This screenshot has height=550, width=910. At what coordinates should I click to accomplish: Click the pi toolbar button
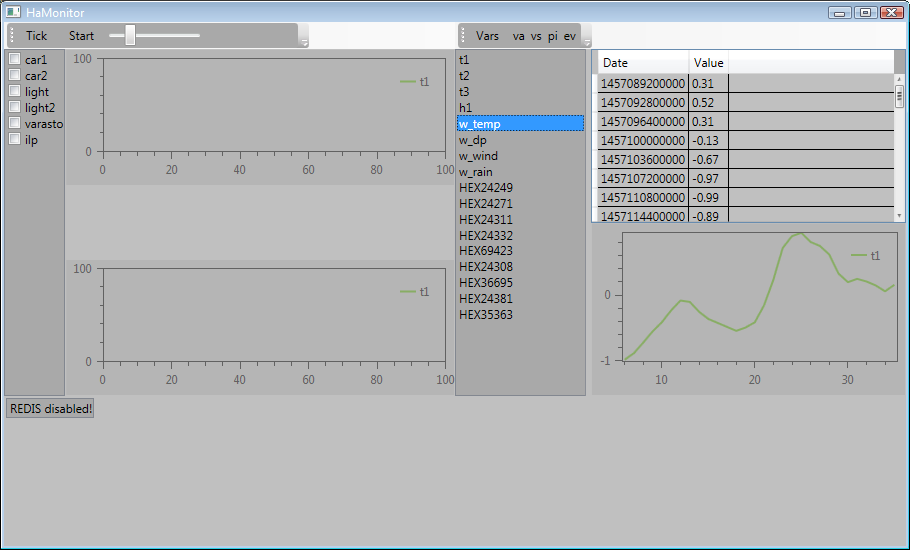pyautogui.click(x=552, y=36)
